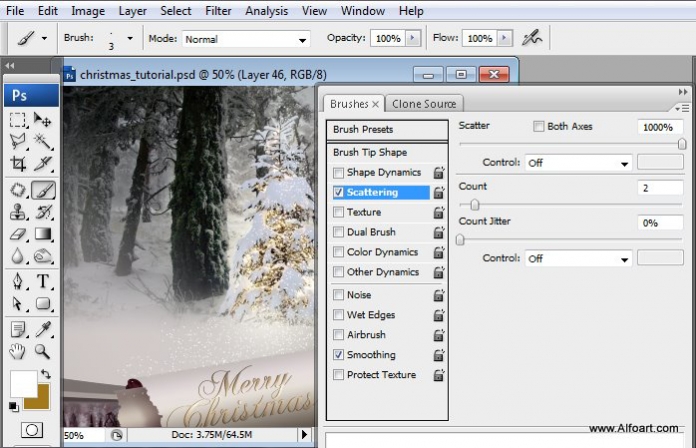Check the Both Axes checkbox
696x448 pixels.
[x=538, y=127]
